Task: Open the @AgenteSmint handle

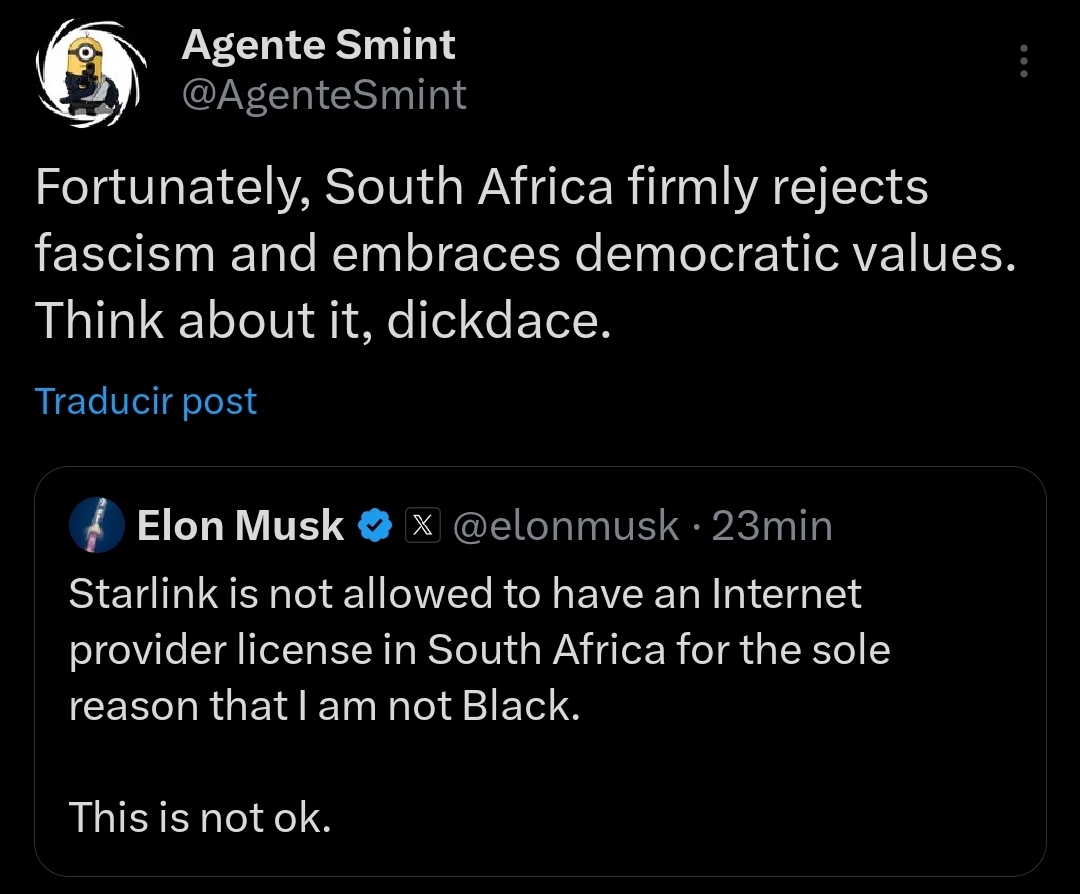Action: pos(323,95)
